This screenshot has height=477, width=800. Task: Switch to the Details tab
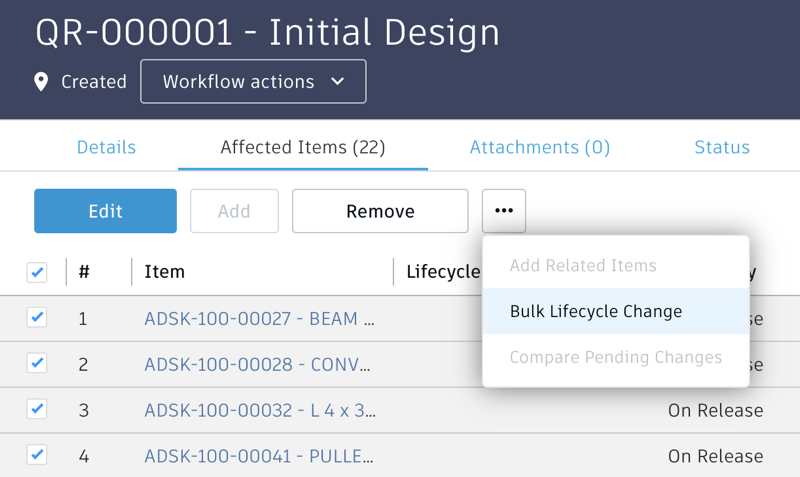106,147
